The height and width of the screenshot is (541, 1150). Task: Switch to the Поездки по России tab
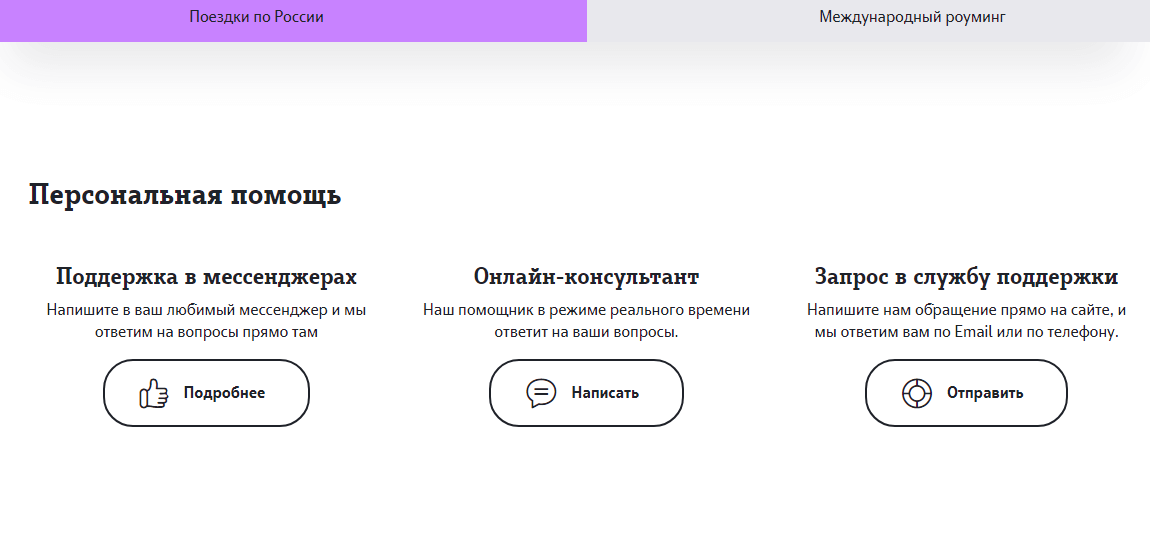(293, 21)
